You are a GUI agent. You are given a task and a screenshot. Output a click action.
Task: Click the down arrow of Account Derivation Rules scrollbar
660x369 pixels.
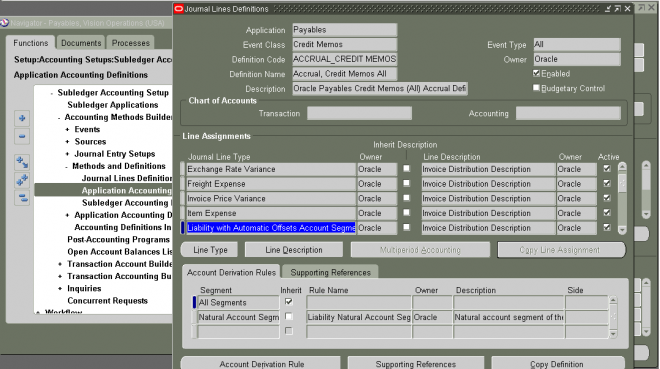[x=613, y=334]
